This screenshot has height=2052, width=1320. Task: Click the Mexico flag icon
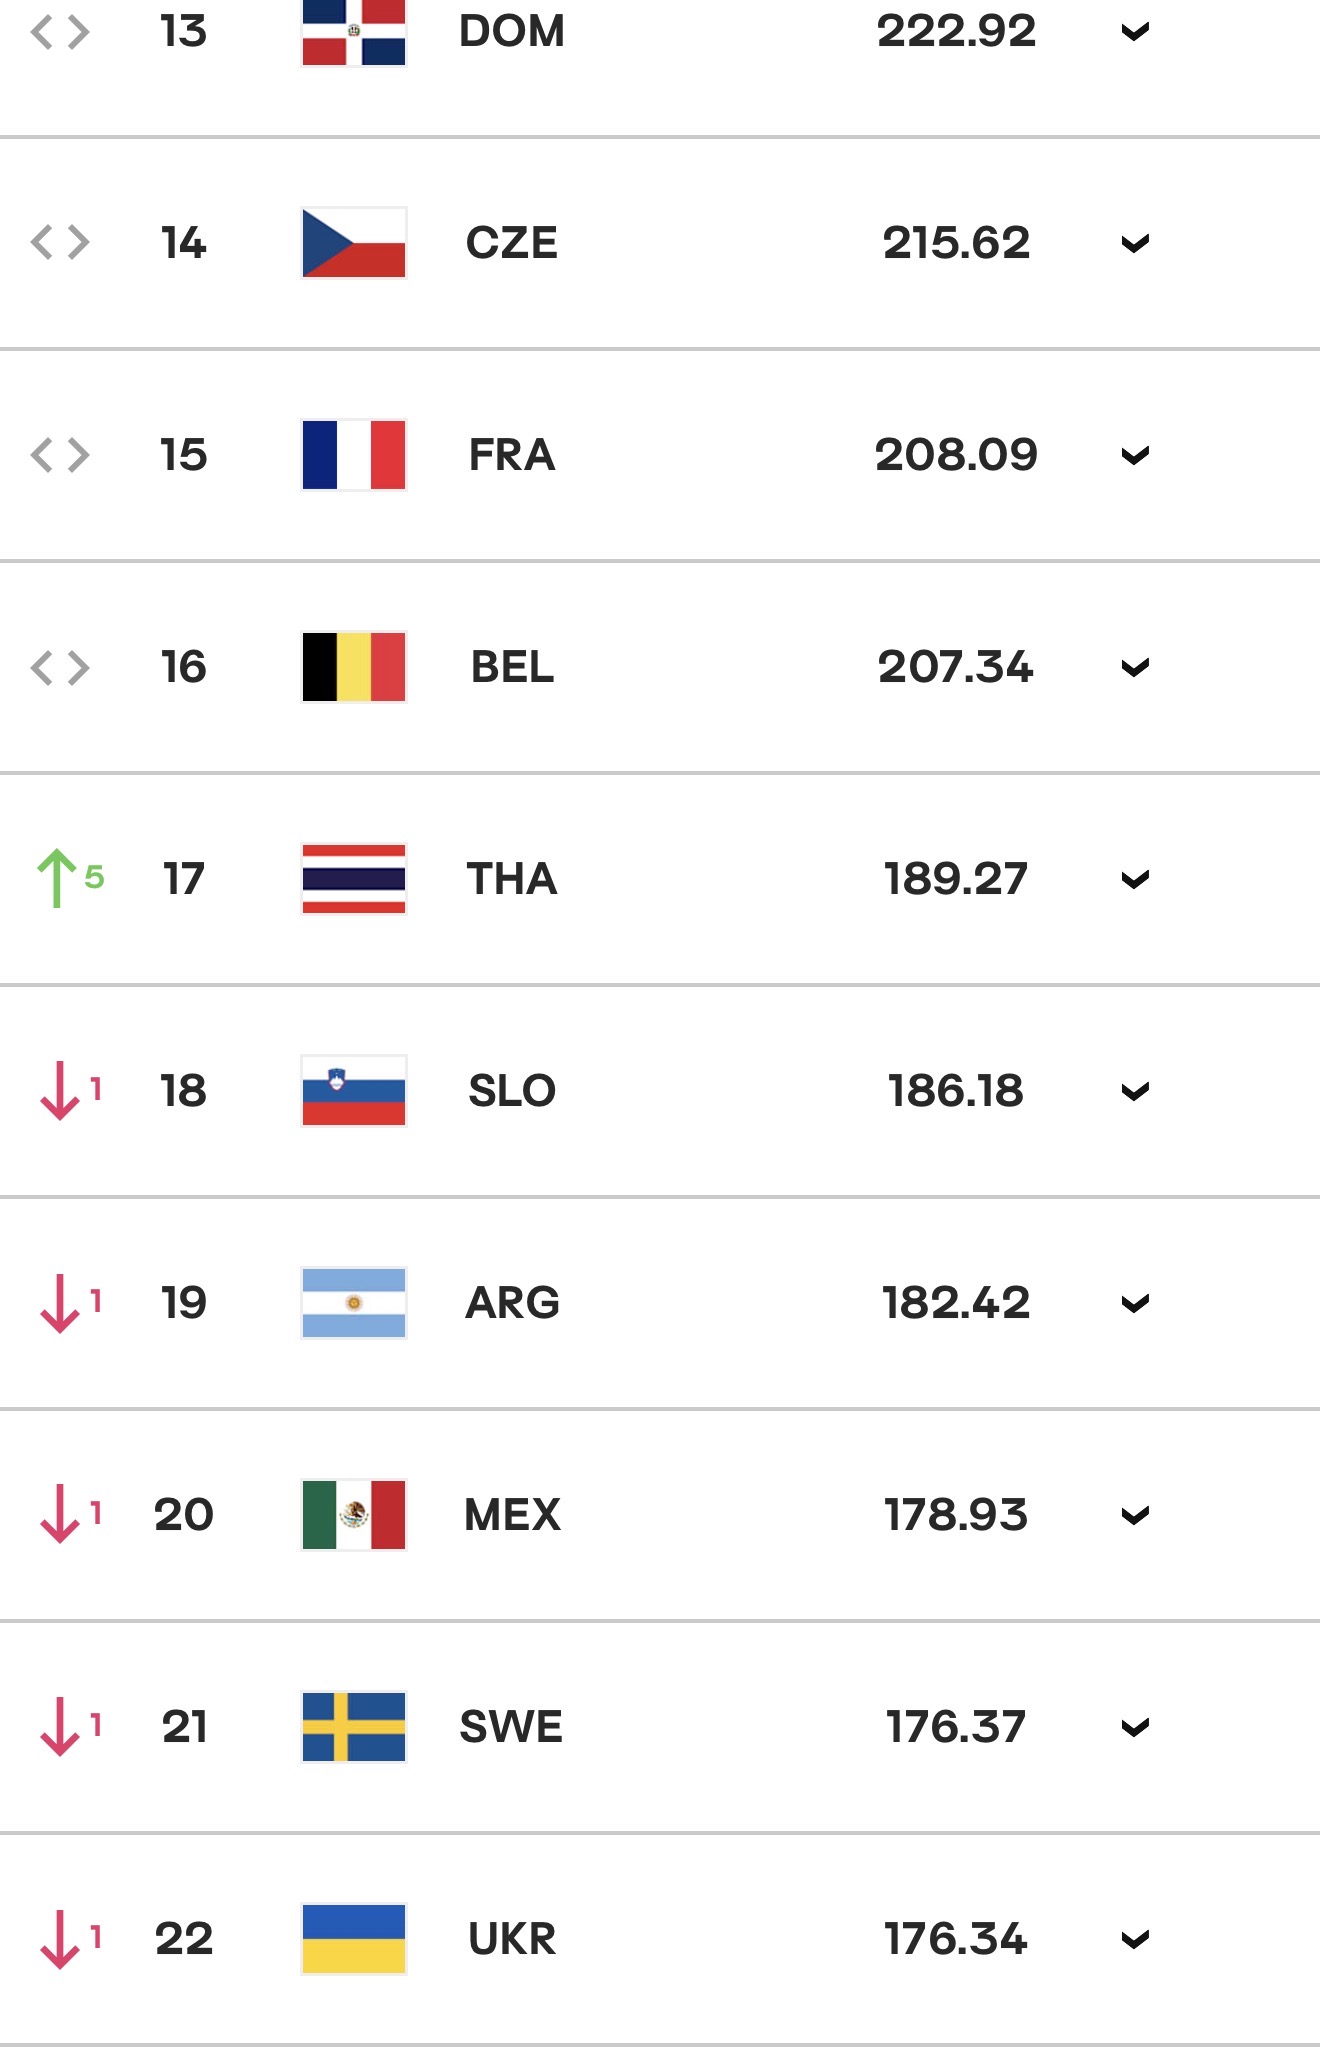[x=354, y=1515]
